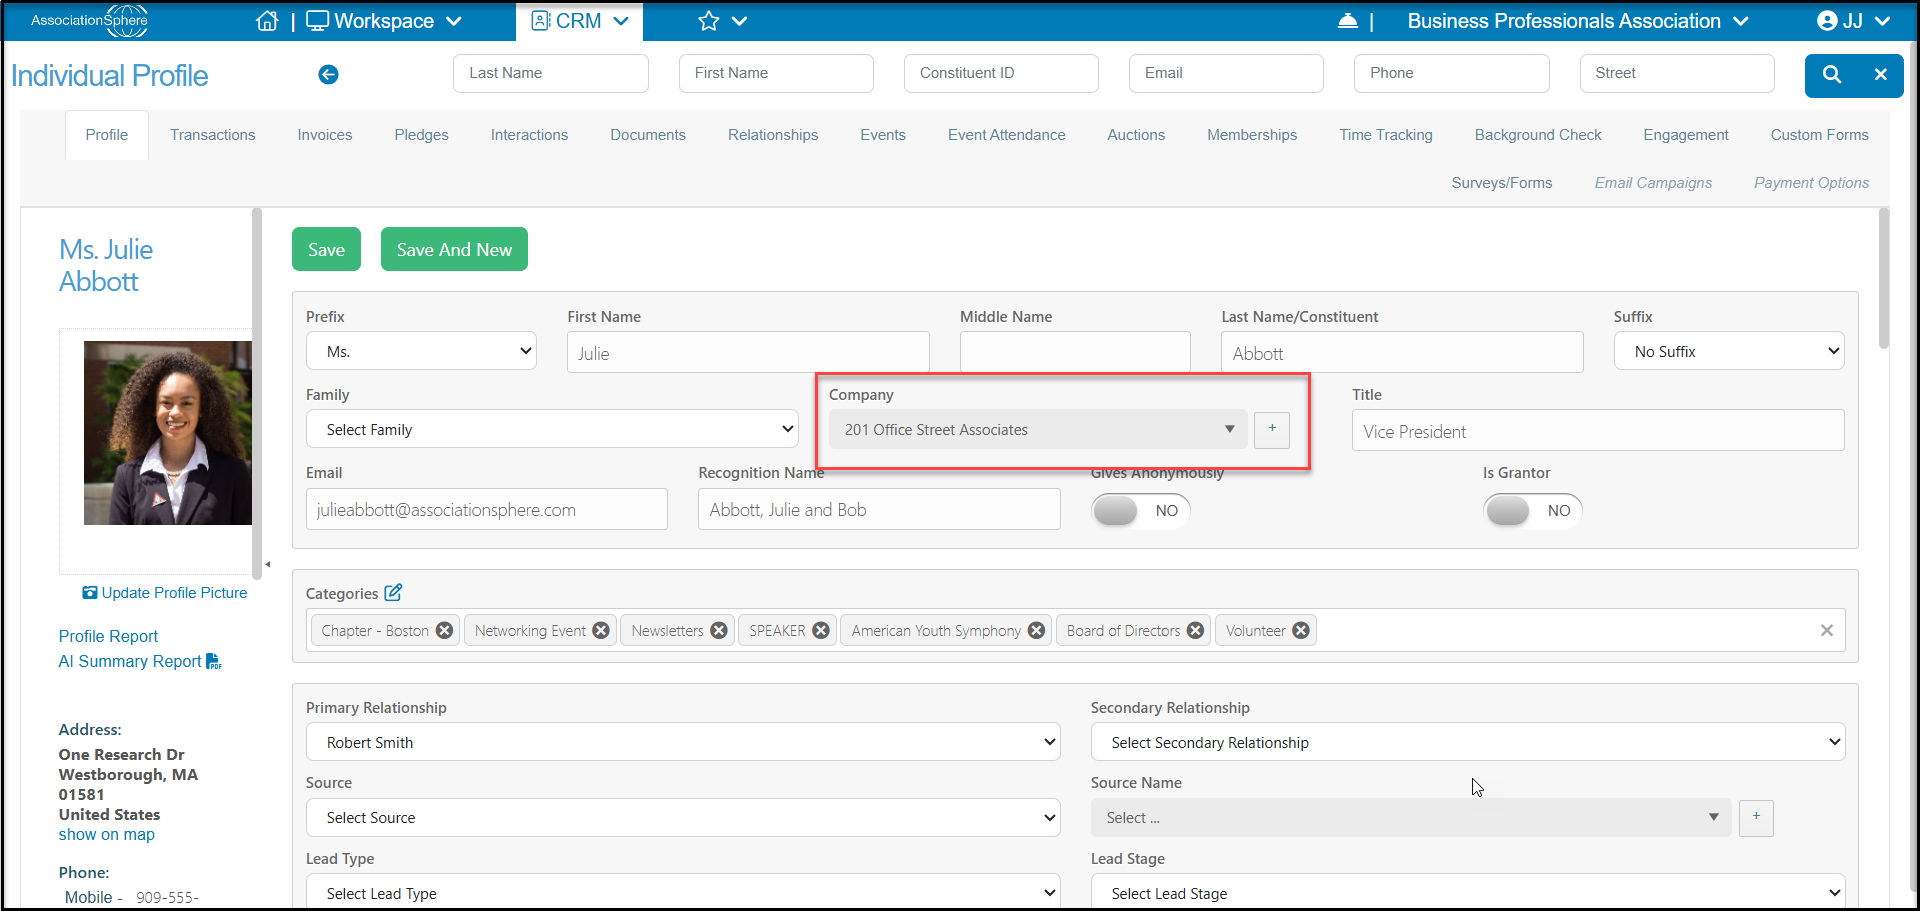Click the notification bell icon
Screen dimensions: 1920x911
(1347, 21)
